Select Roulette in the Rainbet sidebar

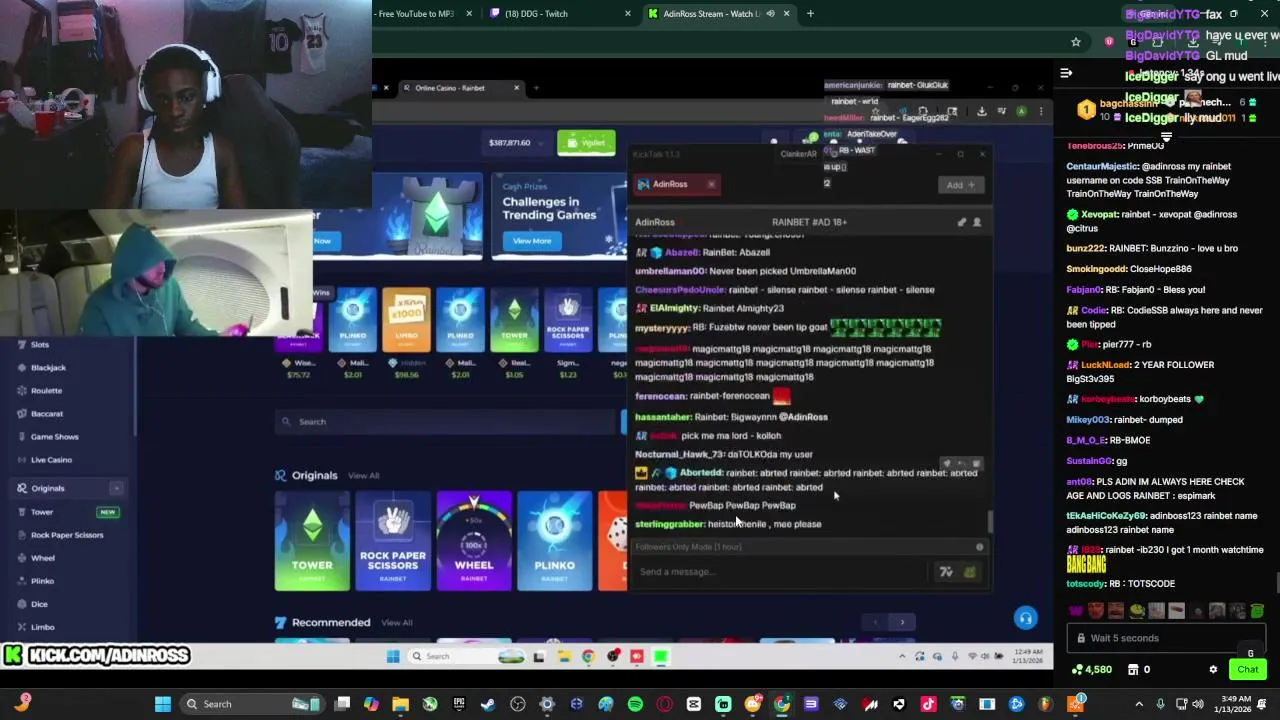click(x=46, y=390)
